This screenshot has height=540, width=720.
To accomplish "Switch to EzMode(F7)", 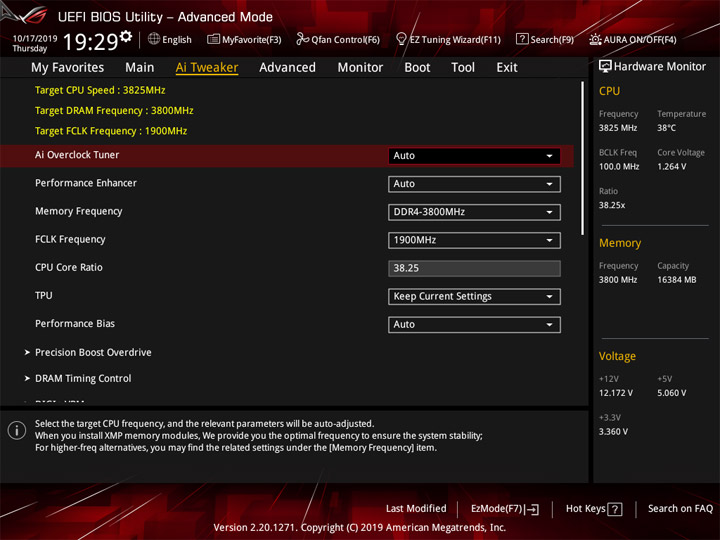I will point(505,509).
